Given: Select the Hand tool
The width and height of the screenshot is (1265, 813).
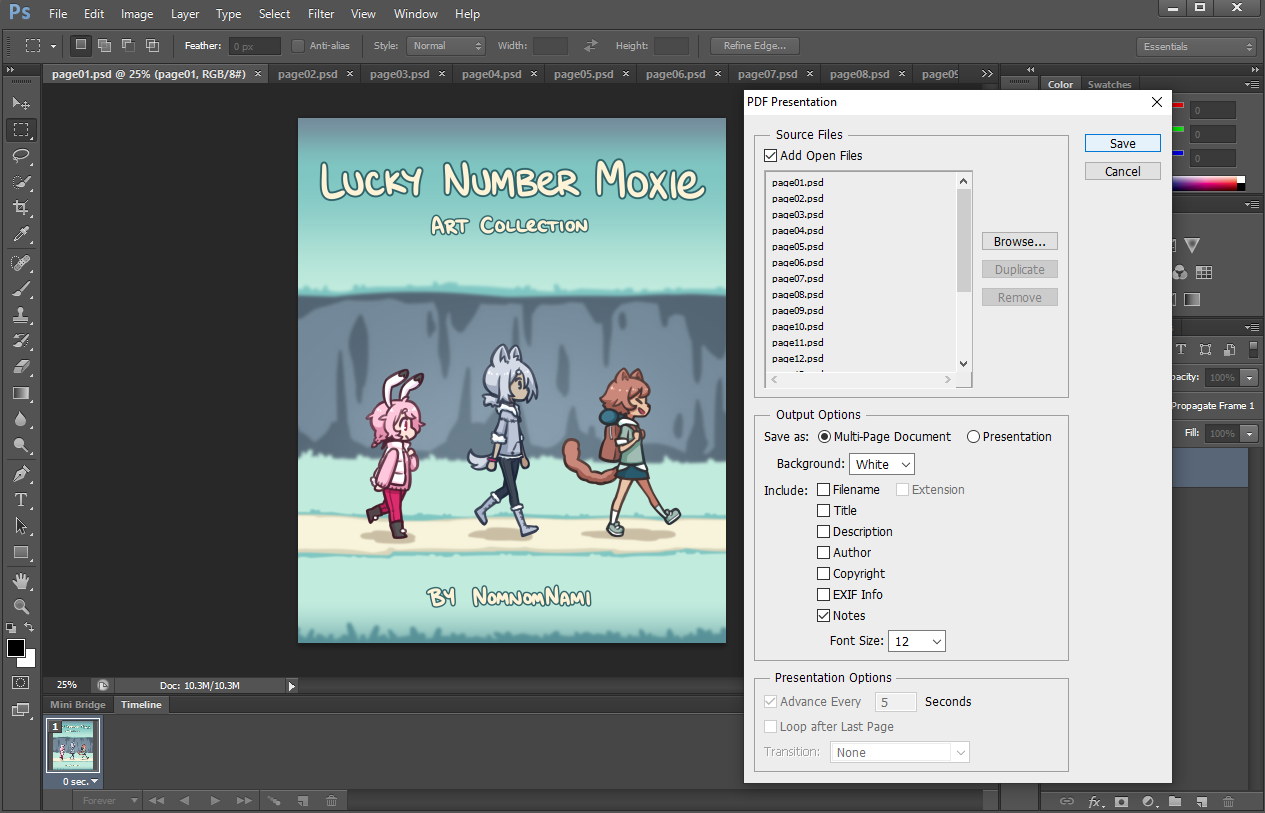Looking at the screenshot, I should pos(21,581).
